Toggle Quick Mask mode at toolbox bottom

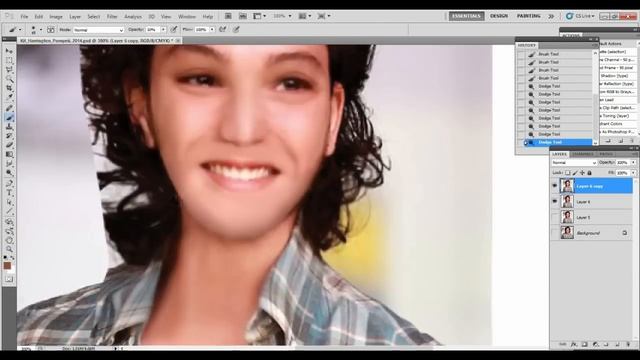coord(9,279)
